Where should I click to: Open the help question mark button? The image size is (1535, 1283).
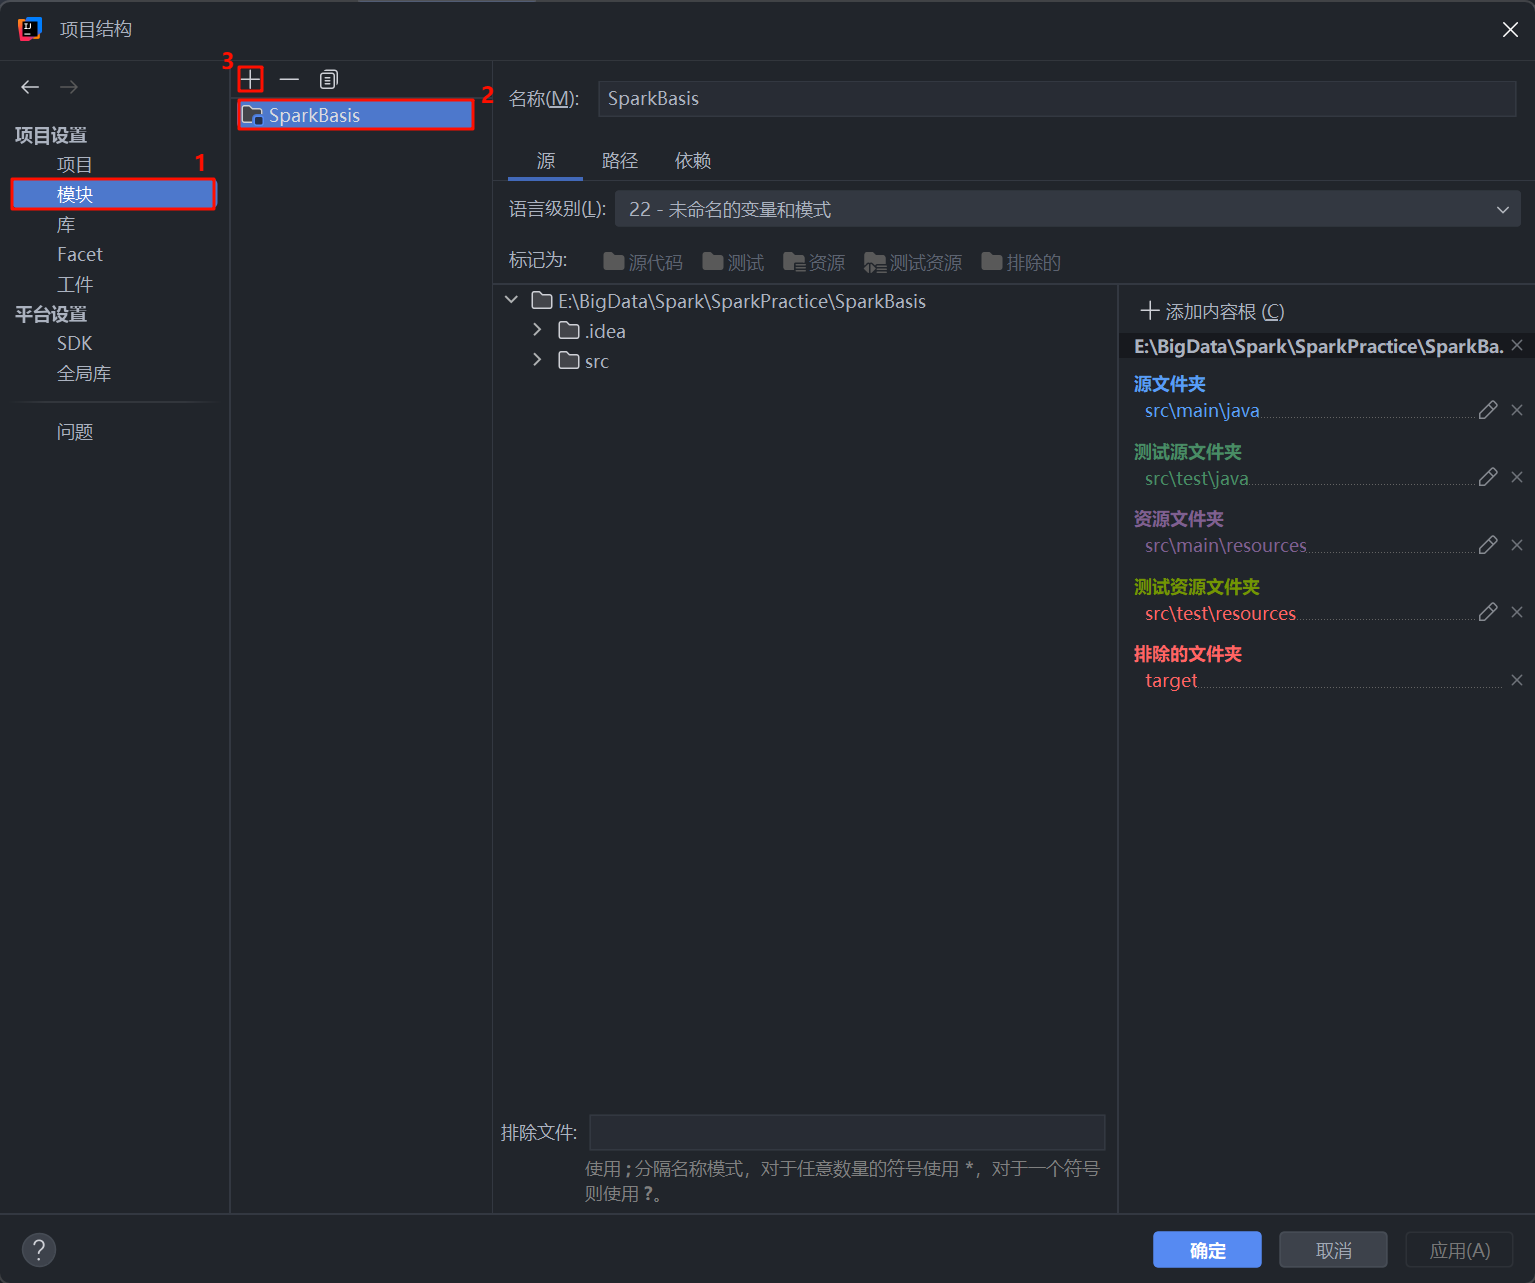coord(39,1249)
